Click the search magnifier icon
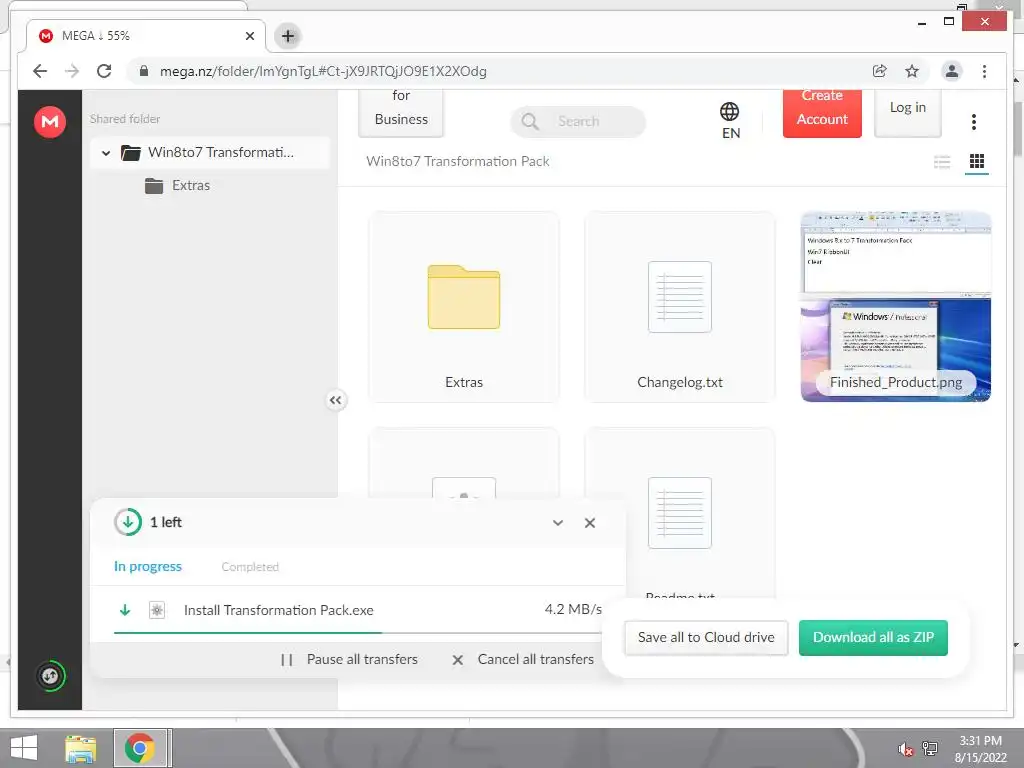This screenshot has width=1024, height=768. [530, 121]
